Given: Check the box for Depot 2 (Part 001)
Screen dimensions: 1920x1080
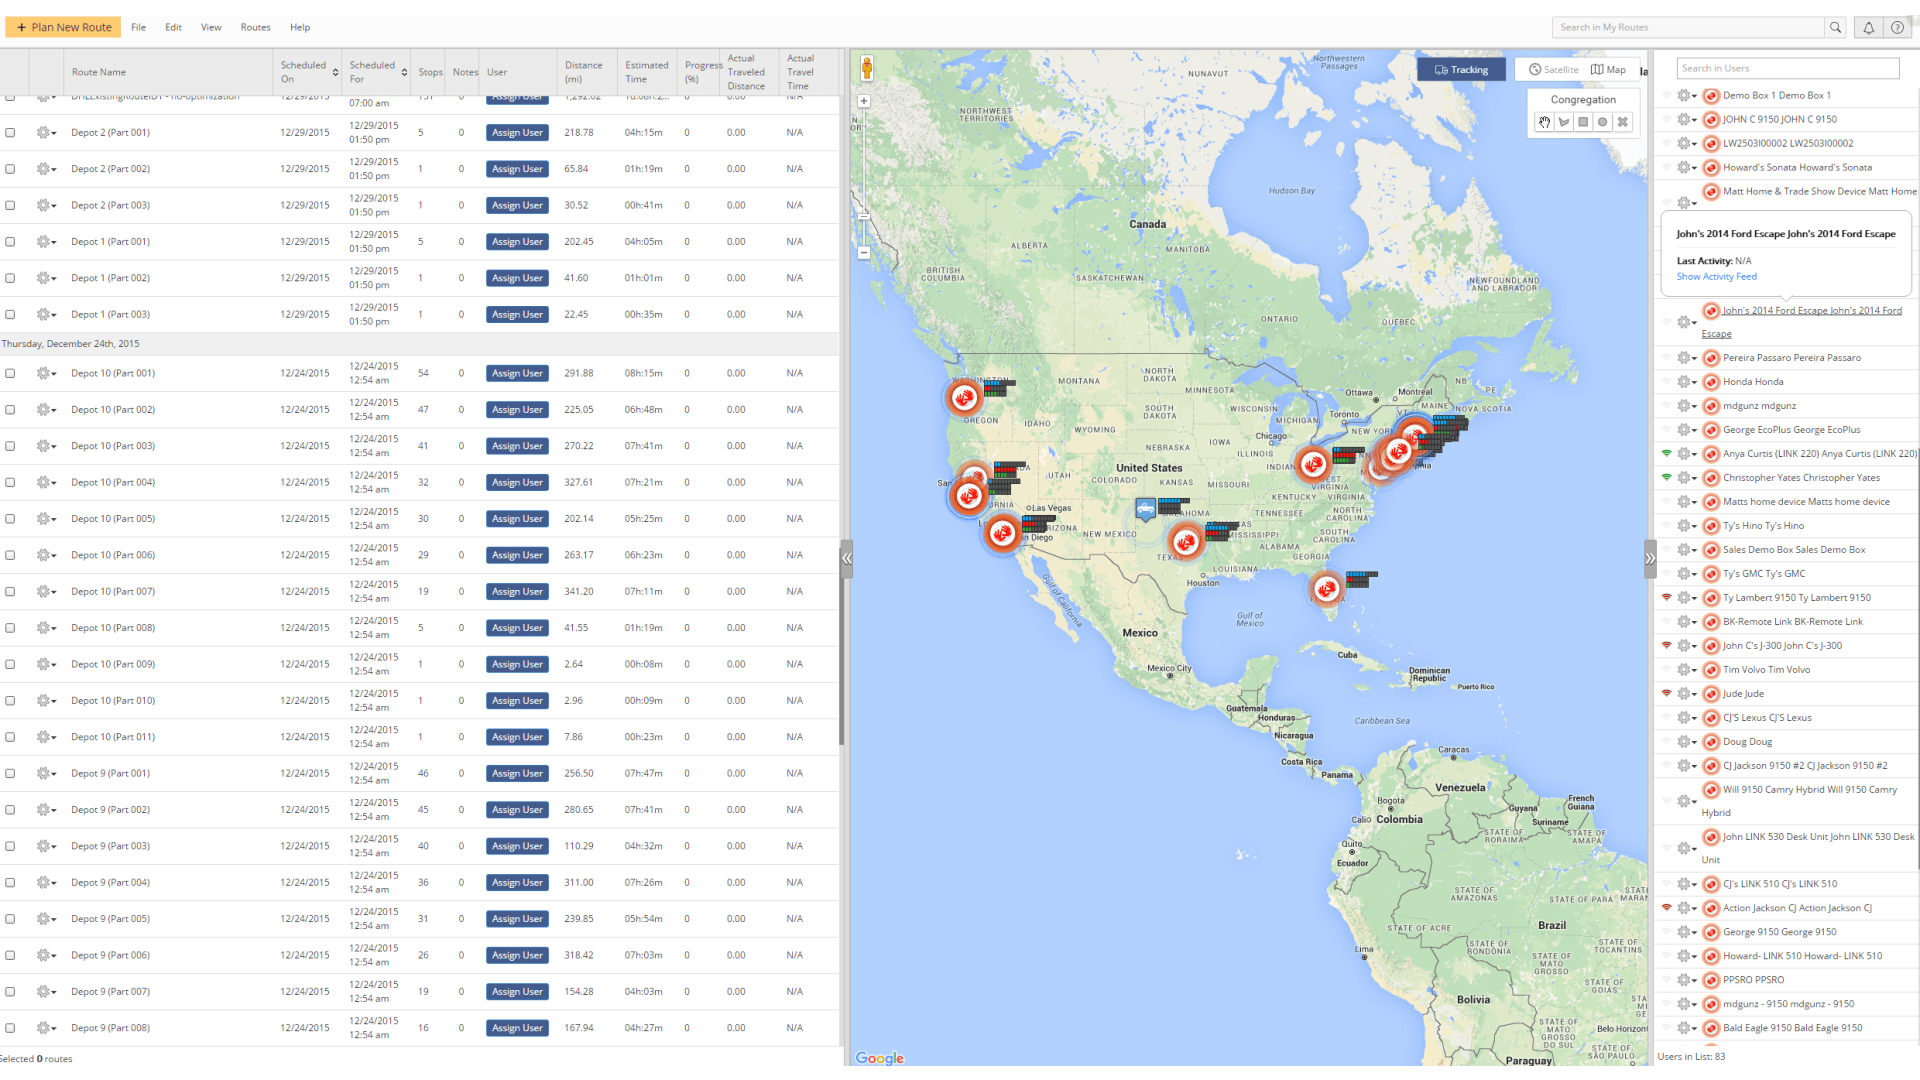Looking at the screenshot, I should [10, 133].
